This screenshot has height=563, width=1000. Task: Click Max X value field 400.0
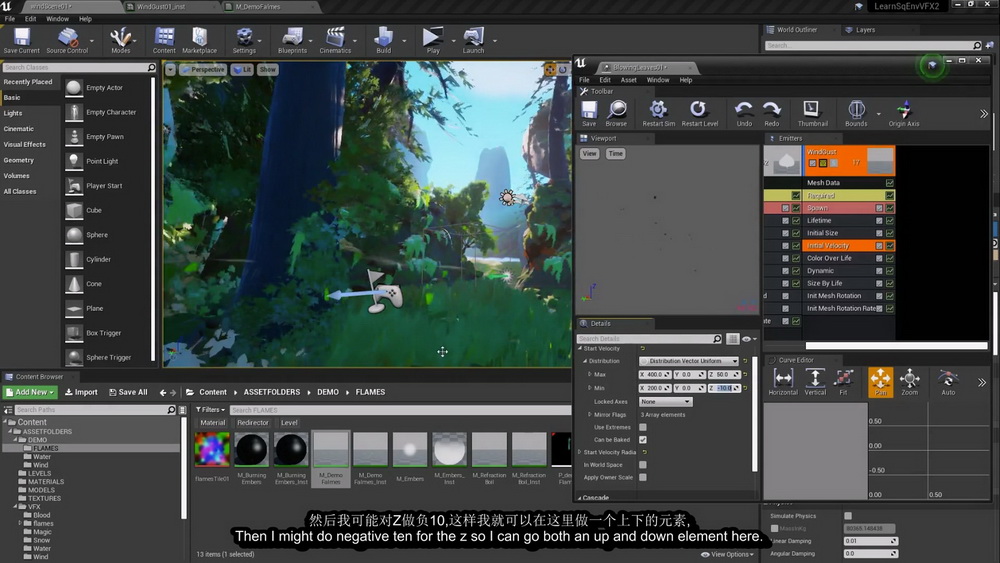655,374
